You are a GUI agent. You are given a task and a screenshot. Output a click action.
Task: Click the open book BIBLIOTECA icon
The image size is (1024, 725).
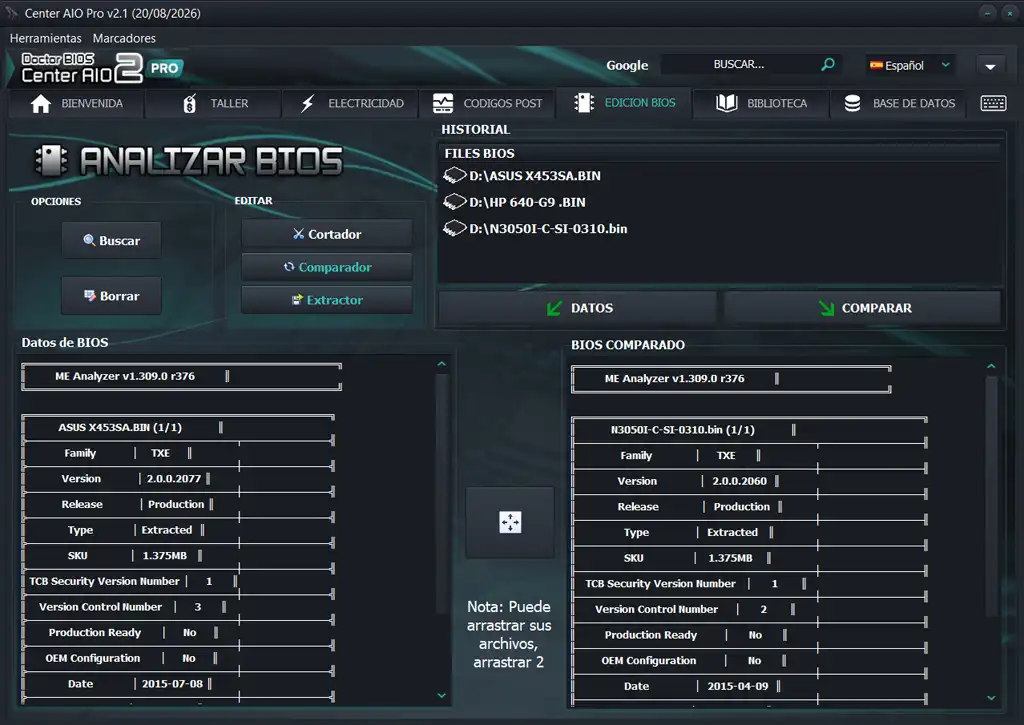click(x=727, y=103)
